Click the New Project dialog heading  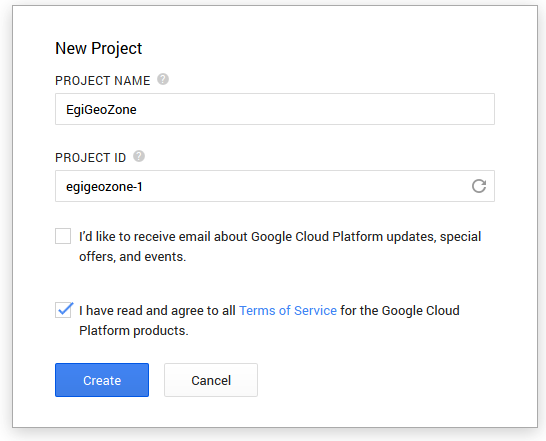coord(99,48)
